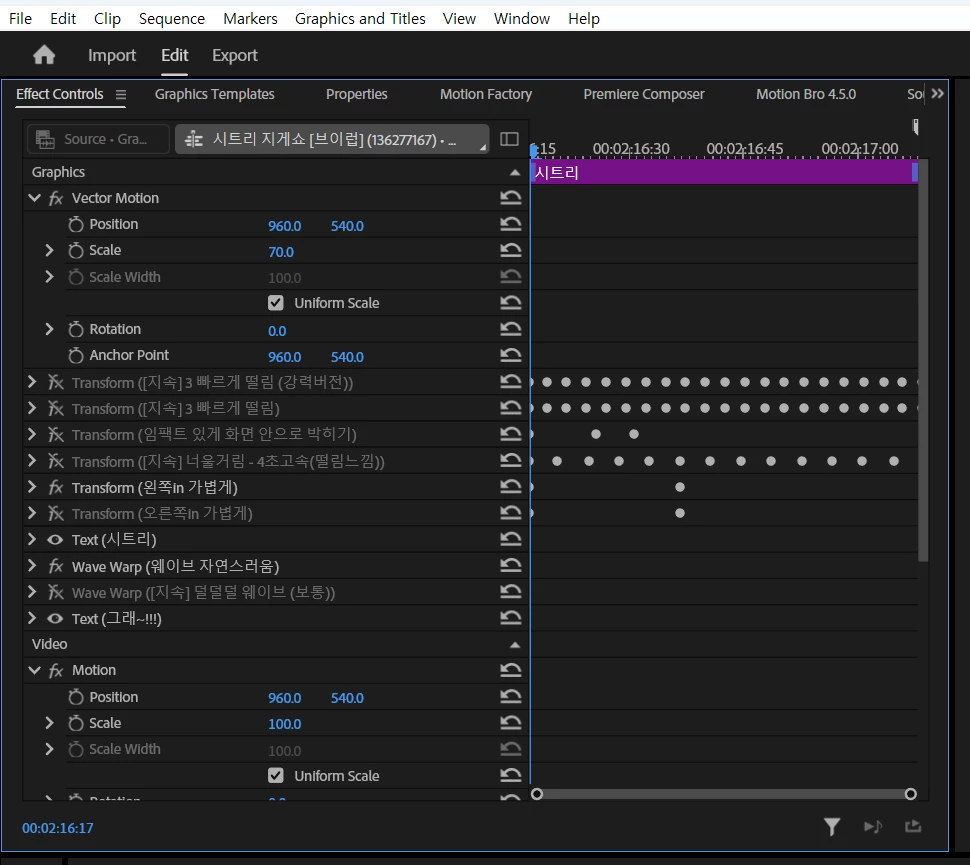Switch to the Premiere Composer tab
Image resolution: width=970 pixels, height=865 pixels.
pyautogui.click(x=643, y=94)
